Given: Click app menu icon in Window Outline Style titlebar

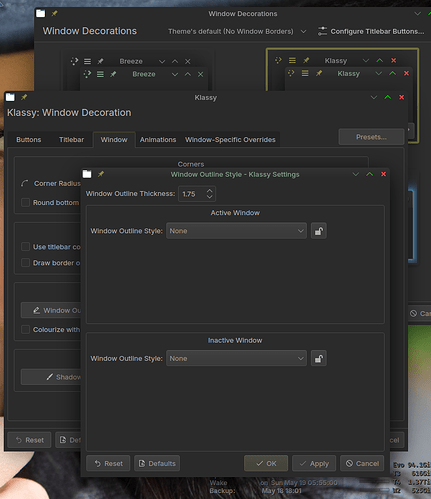Looking at the screenshot, I should (x=87, y=174).
